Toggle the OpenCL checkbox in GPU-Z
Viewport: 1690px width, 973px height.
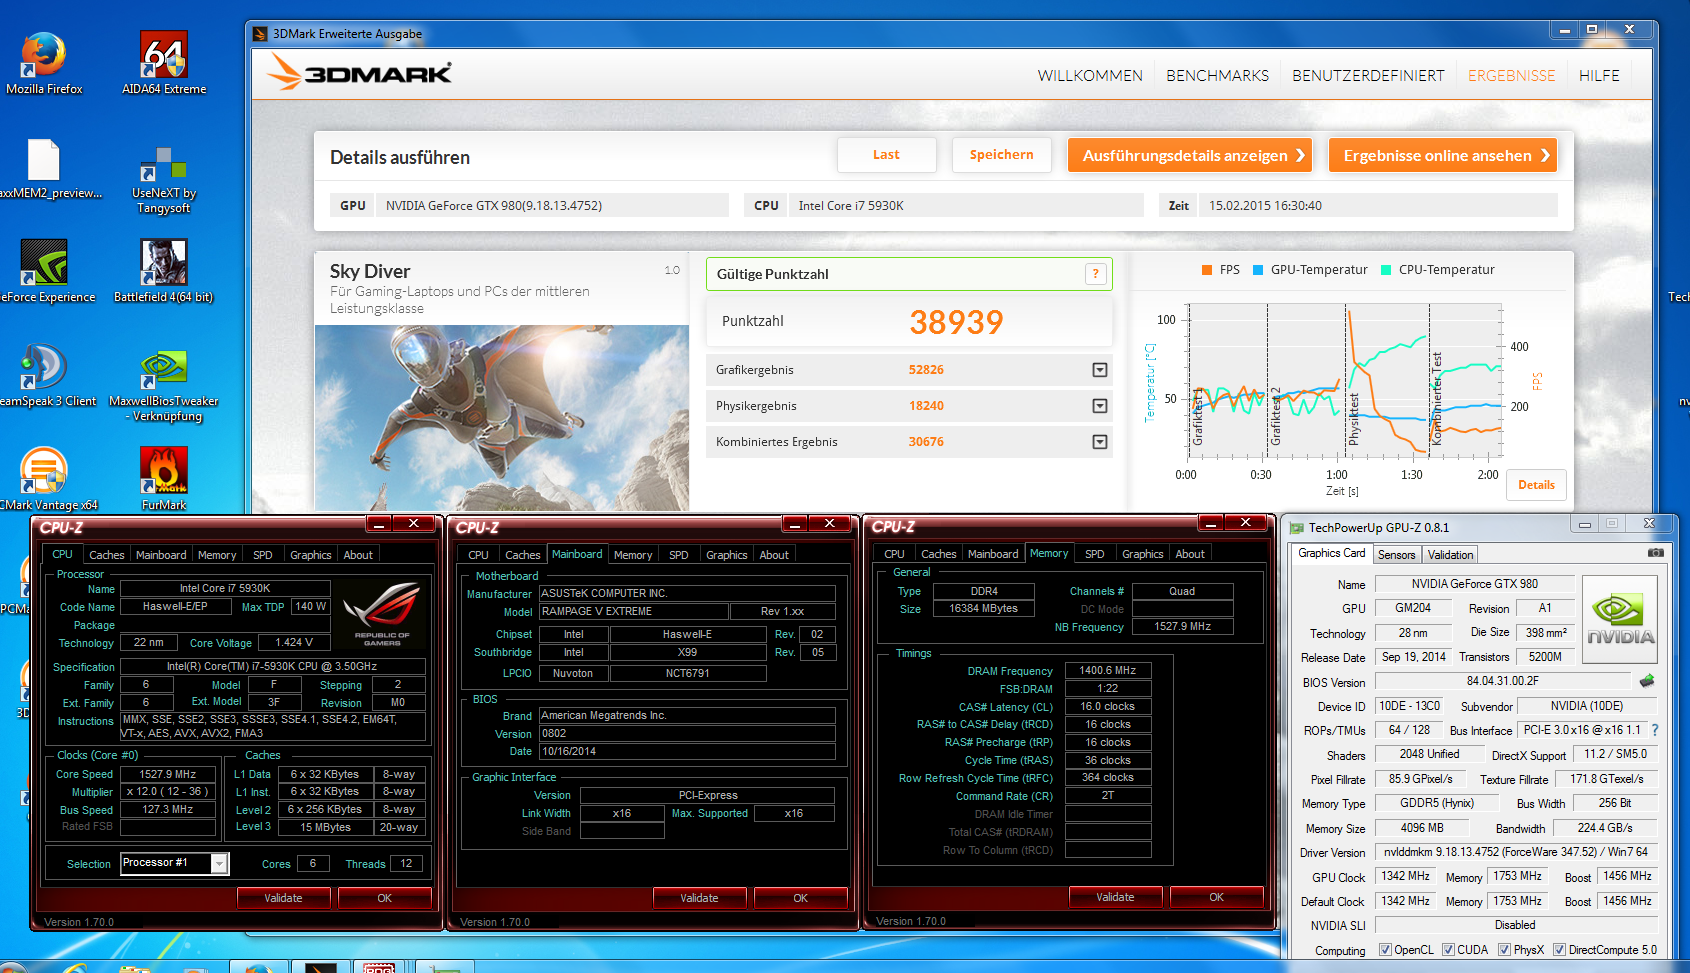pyautogui.click(x=1385, y=950)
